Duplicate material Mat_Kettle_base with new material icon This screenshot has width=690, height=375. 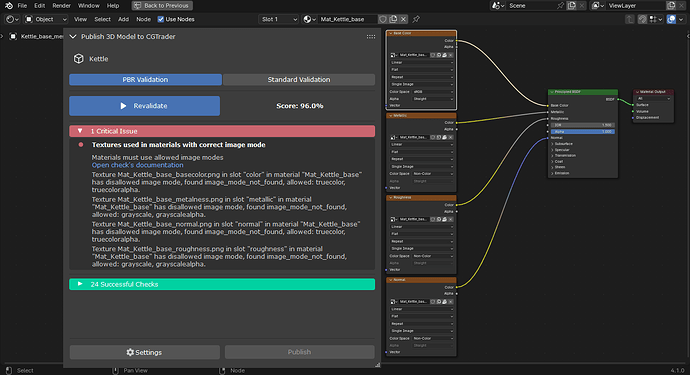[x=393, y=19]
